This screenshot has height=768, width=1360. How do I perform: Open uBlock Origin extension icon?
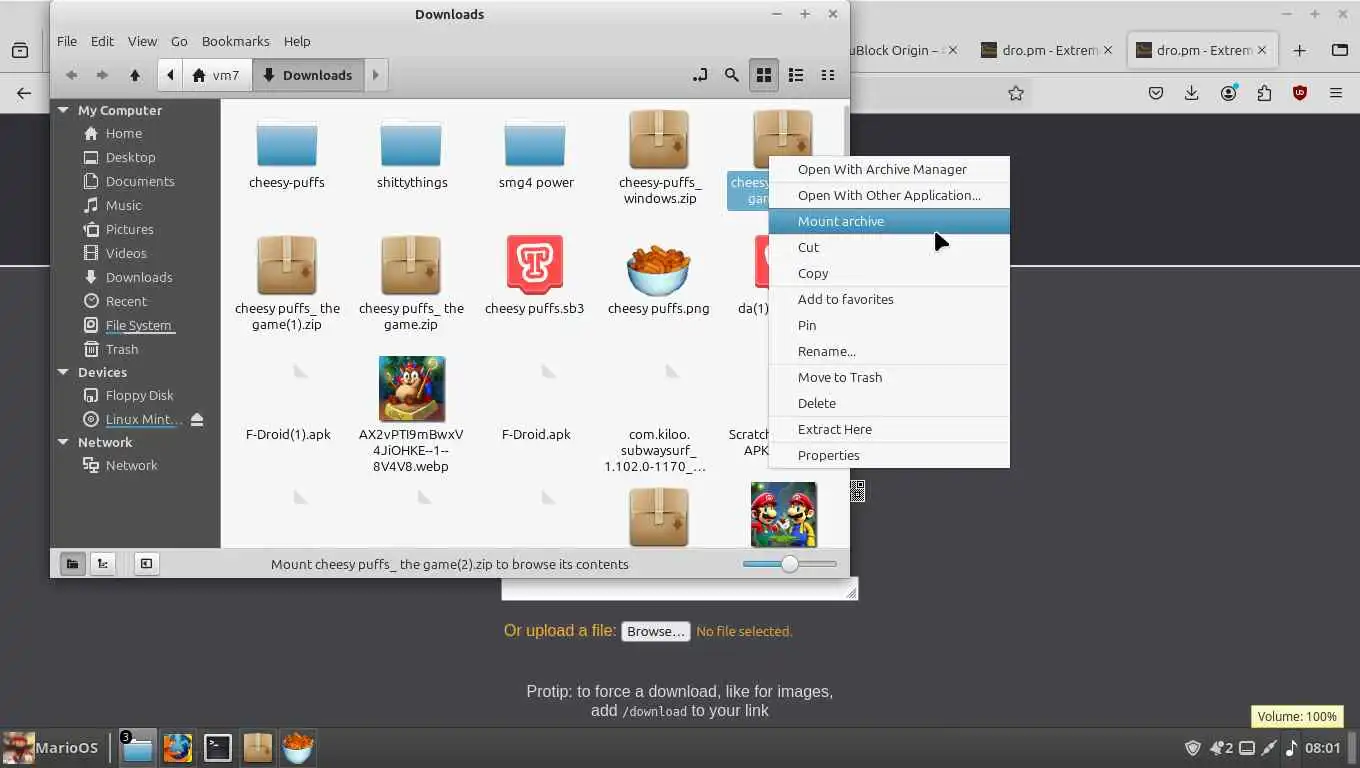1300,93
